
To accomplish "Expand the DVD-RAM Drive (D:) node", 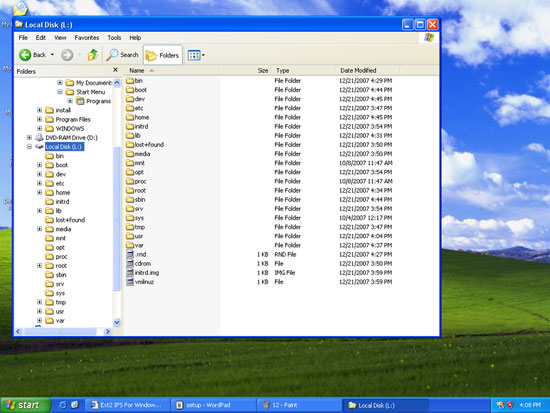I will [29, 138].
